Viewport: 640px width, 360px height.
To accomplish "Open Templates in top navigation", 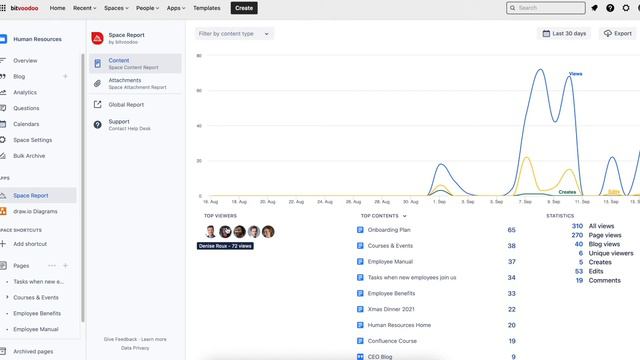I will click(207, 8).
